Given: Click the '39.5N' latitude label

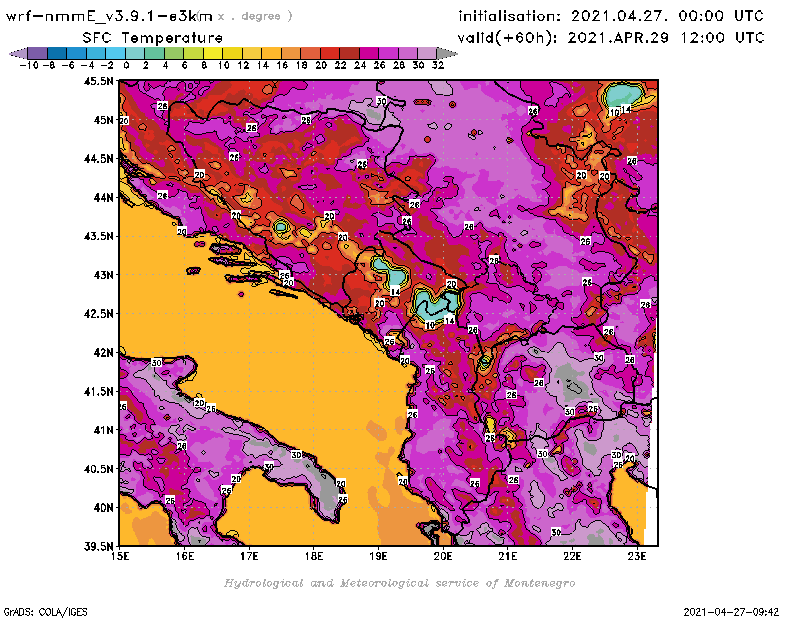Looking at the screenshot, I should 98,546.
